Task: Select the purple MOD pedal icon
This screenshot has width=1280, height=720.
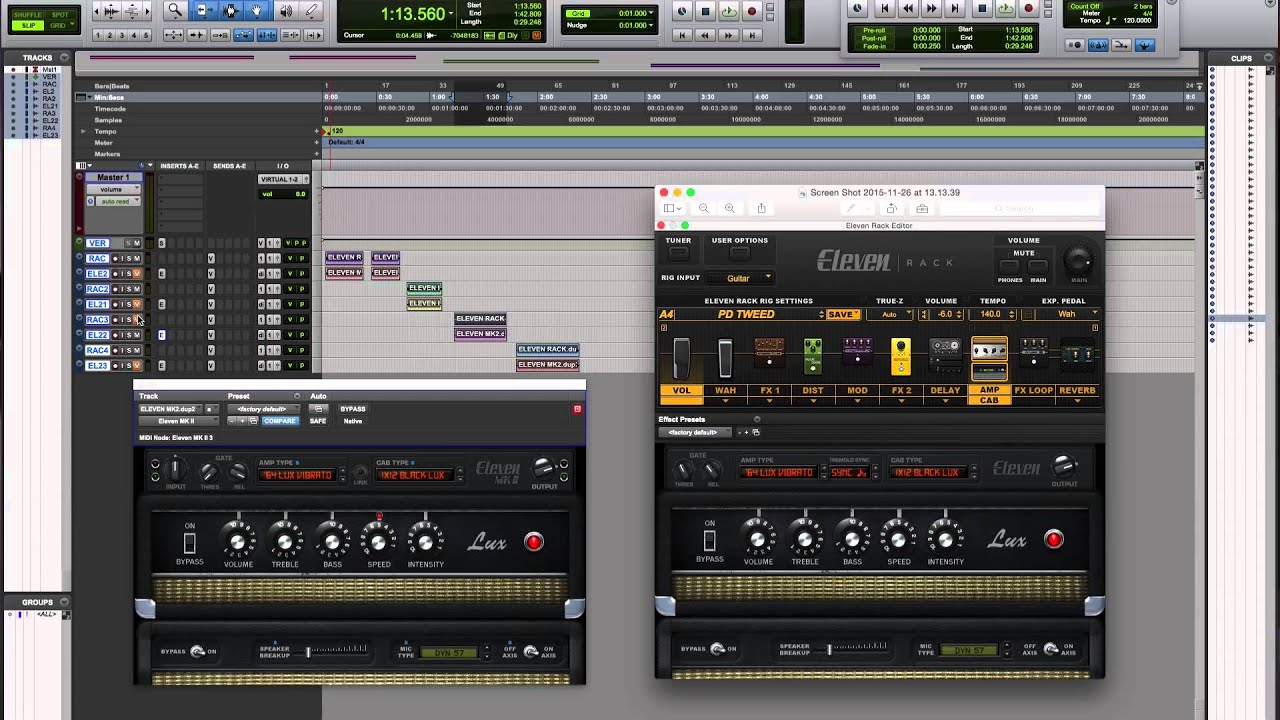Action: 857,352
